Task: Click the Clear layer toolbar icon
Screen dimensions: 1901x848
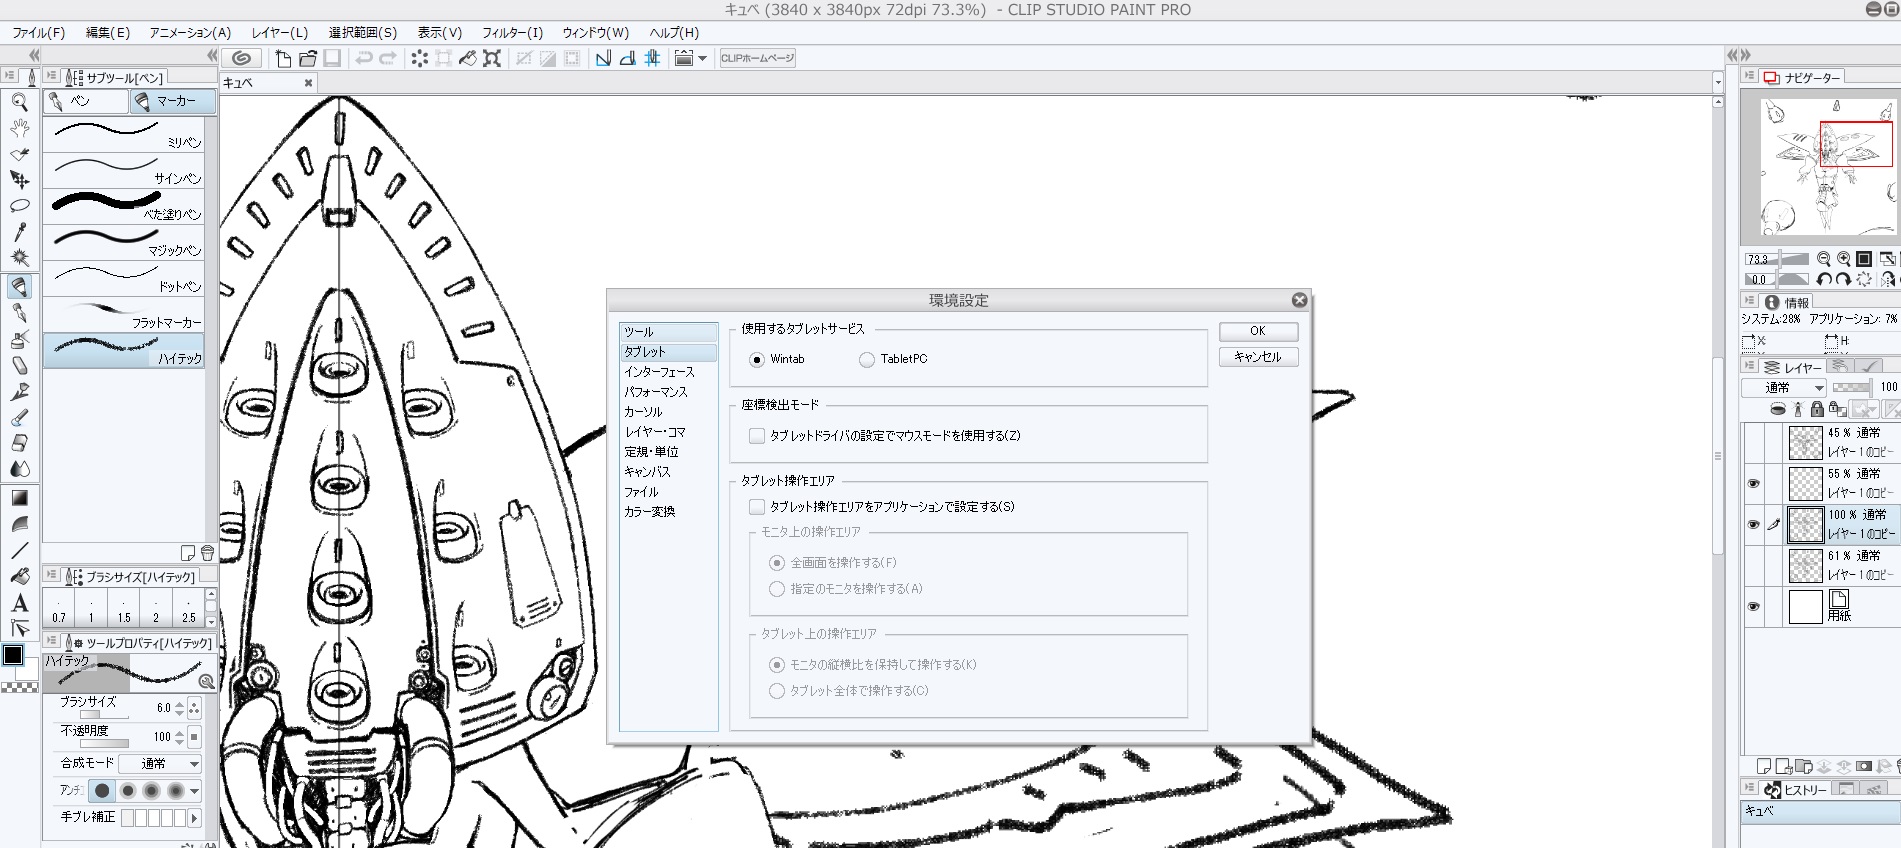Action: point(420,58)
